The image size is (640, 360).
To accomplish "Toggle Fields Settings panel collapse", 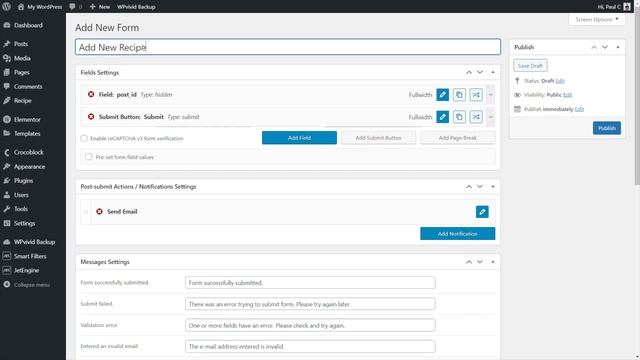I will 493,72.
